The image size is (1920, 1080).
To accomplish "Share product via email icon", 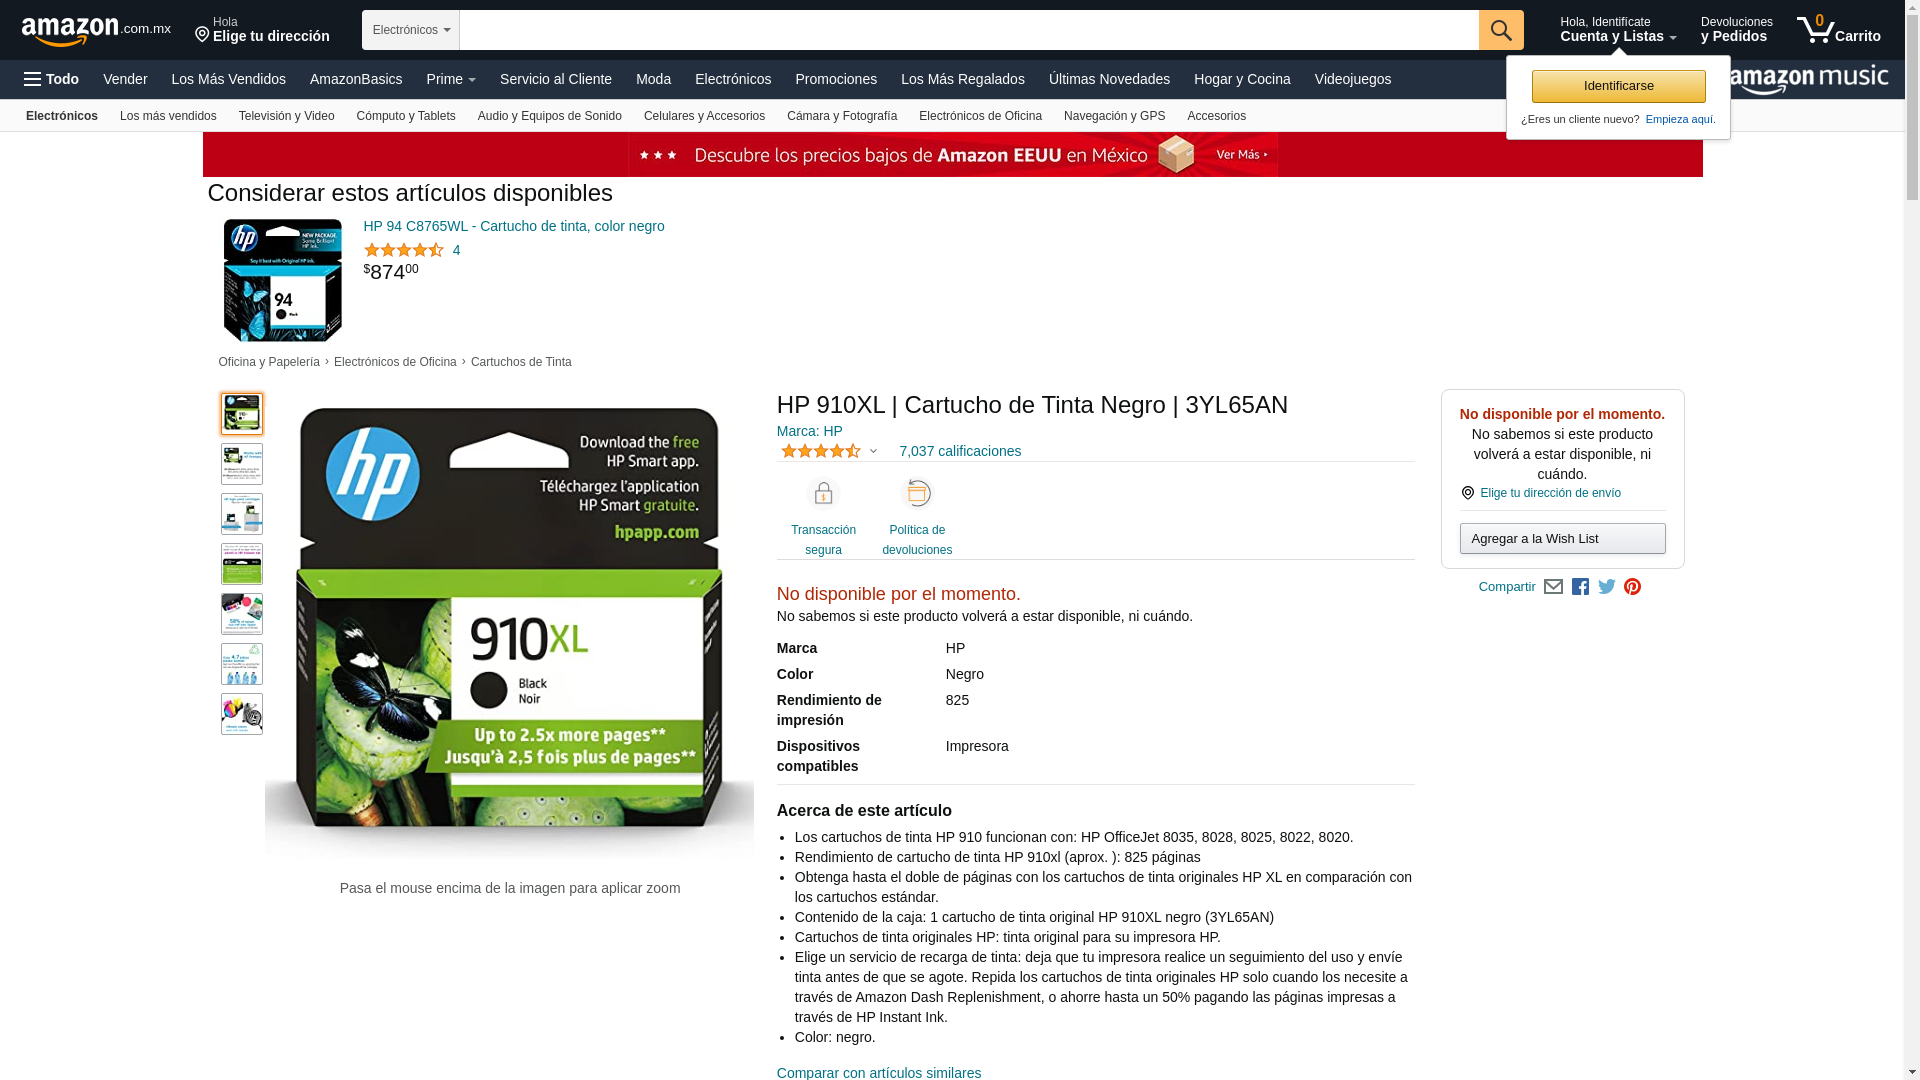I will click(x=1553, y=587).
